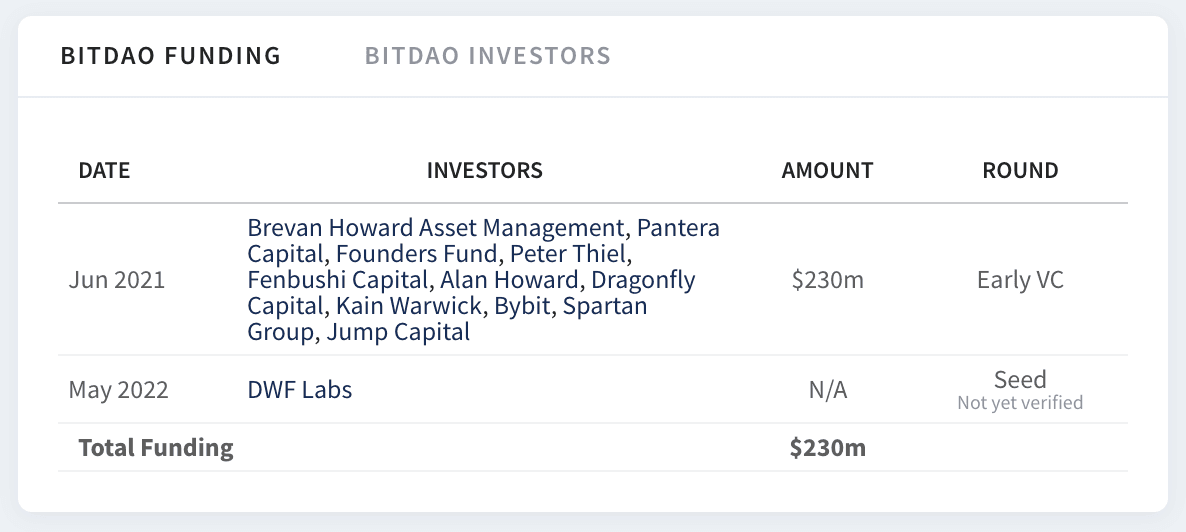Select the $230m Total Funding amount

pos(827,447)
